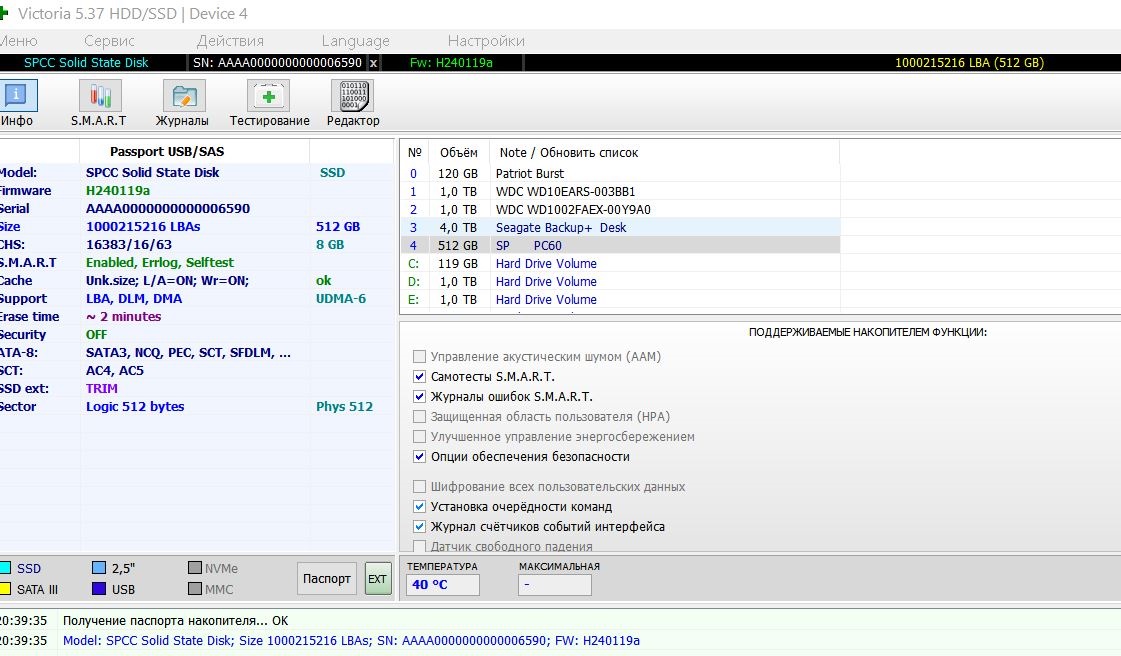Image resolution: width=1121 pixels, height=656 pixels.
Task: Open the Редактор hex editor icon
Action: click(352, 96)
